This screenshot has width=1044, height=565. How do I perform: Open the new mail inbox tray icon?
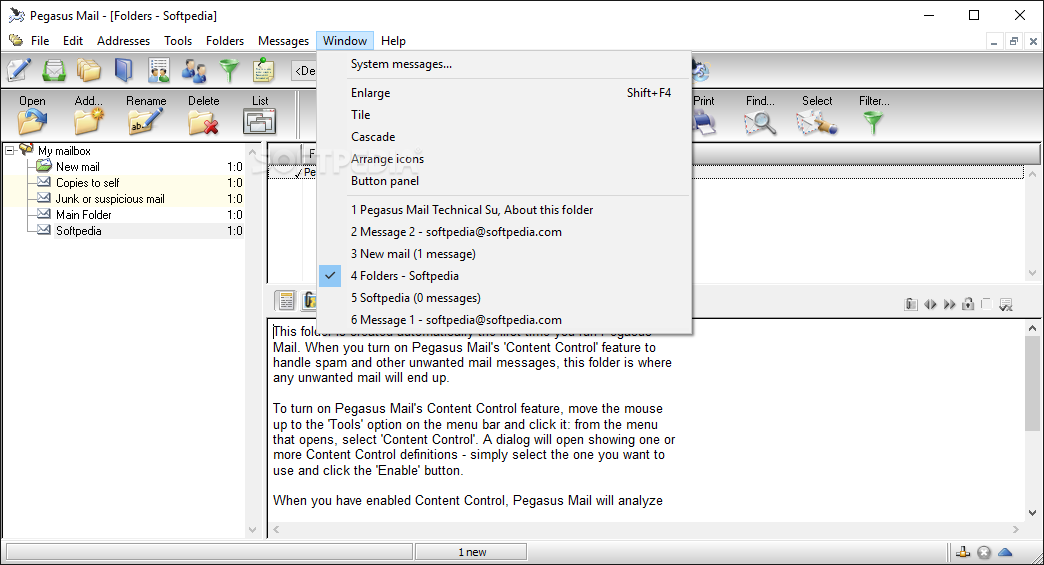coord(54,70)
